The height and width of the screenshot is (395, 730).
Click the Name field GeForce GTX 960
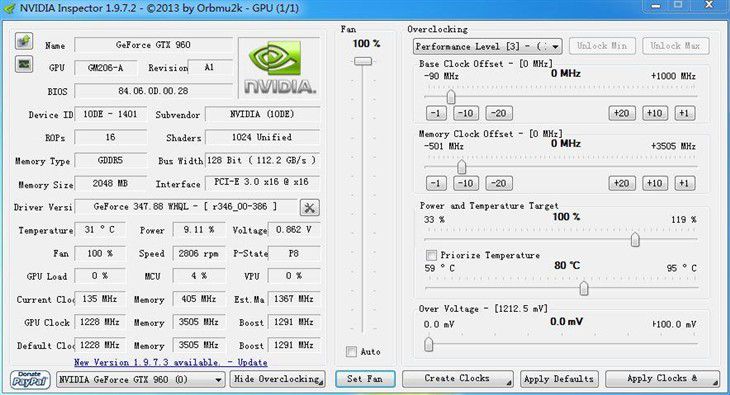point(153,45)
